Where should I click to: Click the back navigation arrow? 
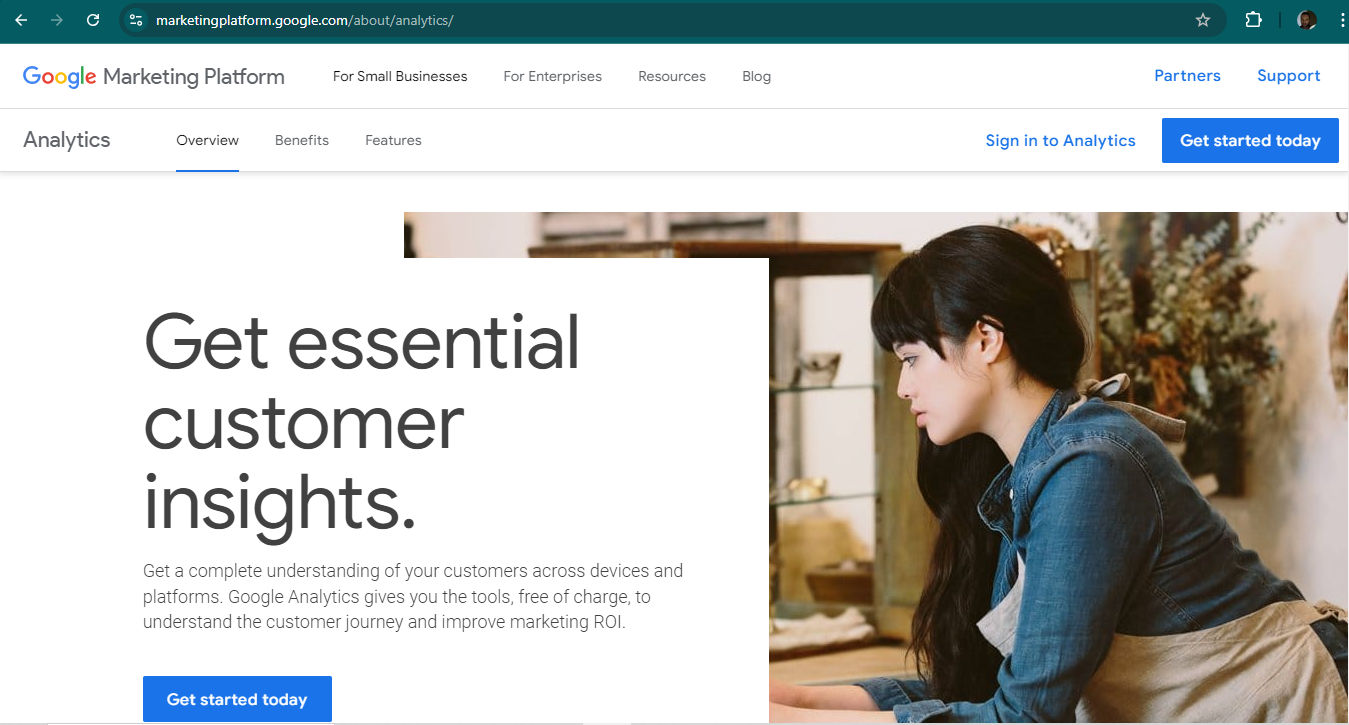tap(20, 19)
